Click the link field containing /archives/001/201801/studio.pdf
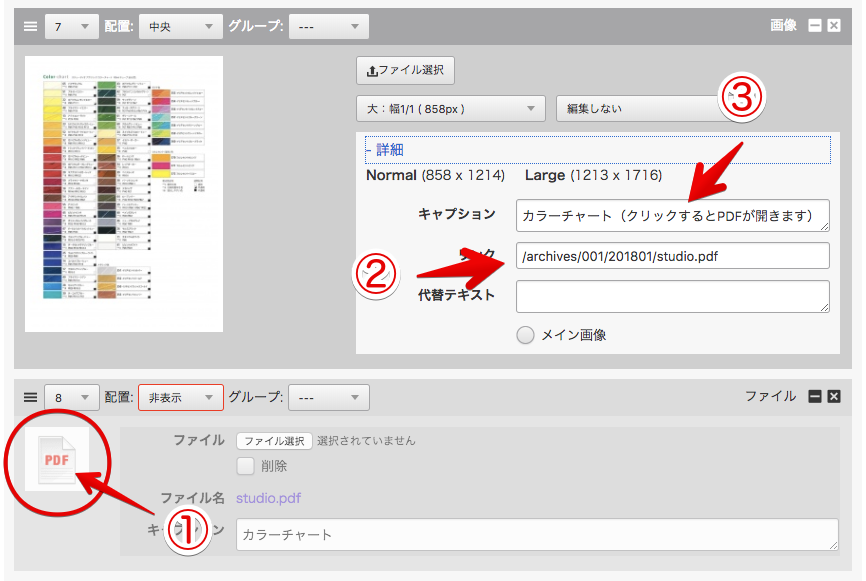The width and height of the screenshot is (866, 581). click(672, 256)
